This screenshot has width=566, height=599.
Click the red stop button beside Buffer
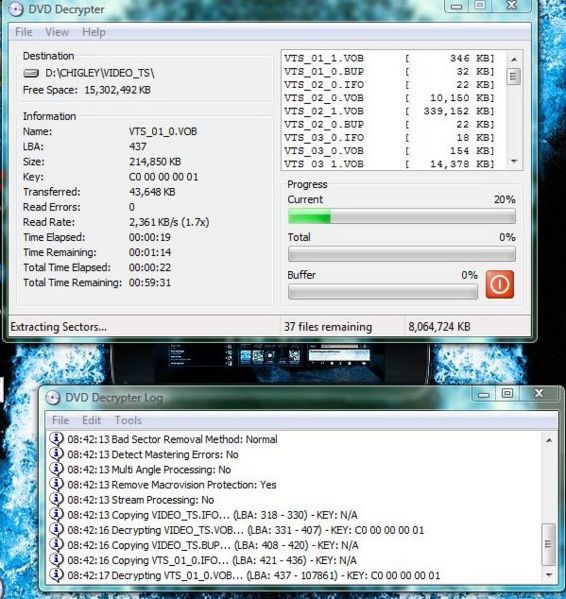pos(500,284)
